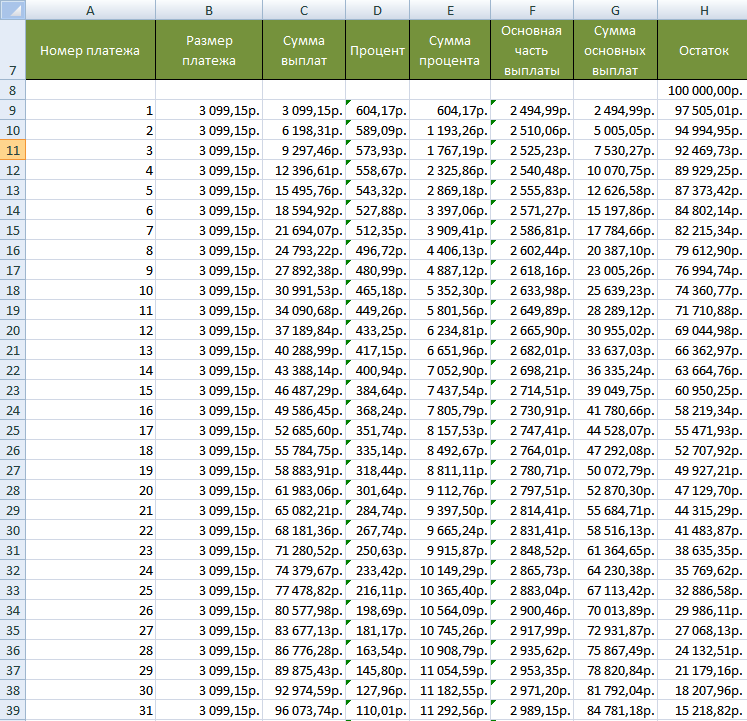Select cell with 69 044,98р.

pos(703,330)
